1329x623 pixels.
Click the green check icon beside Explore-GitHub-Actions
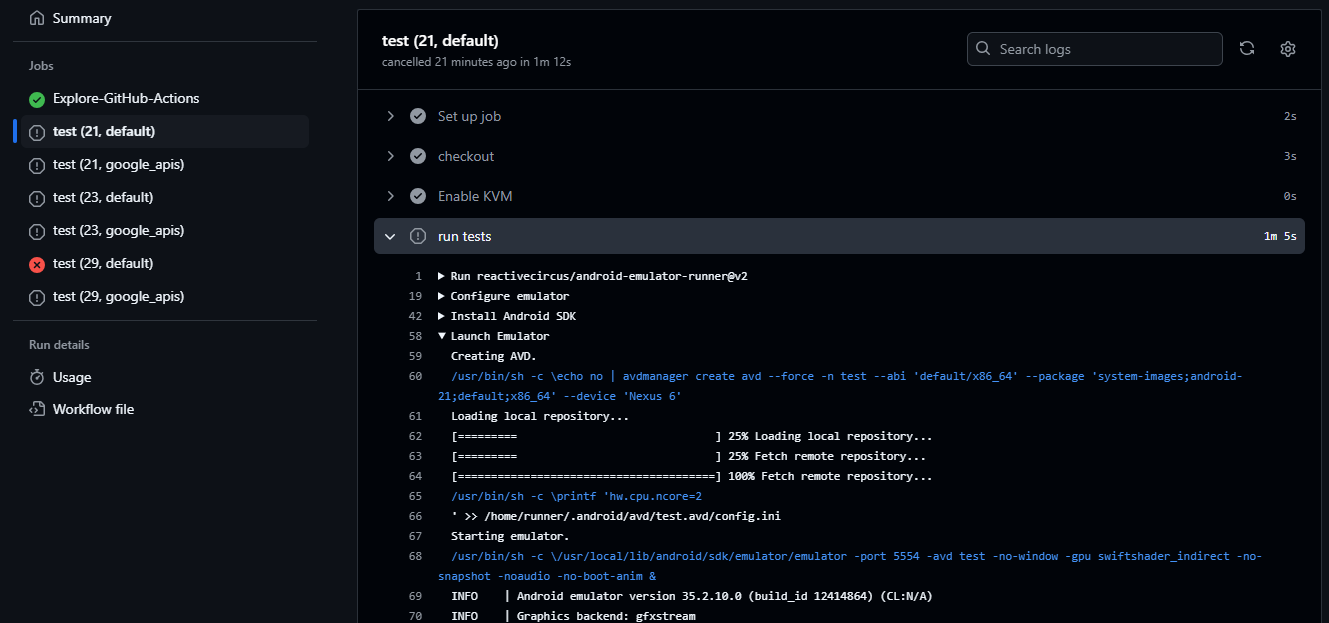(35, 98)
